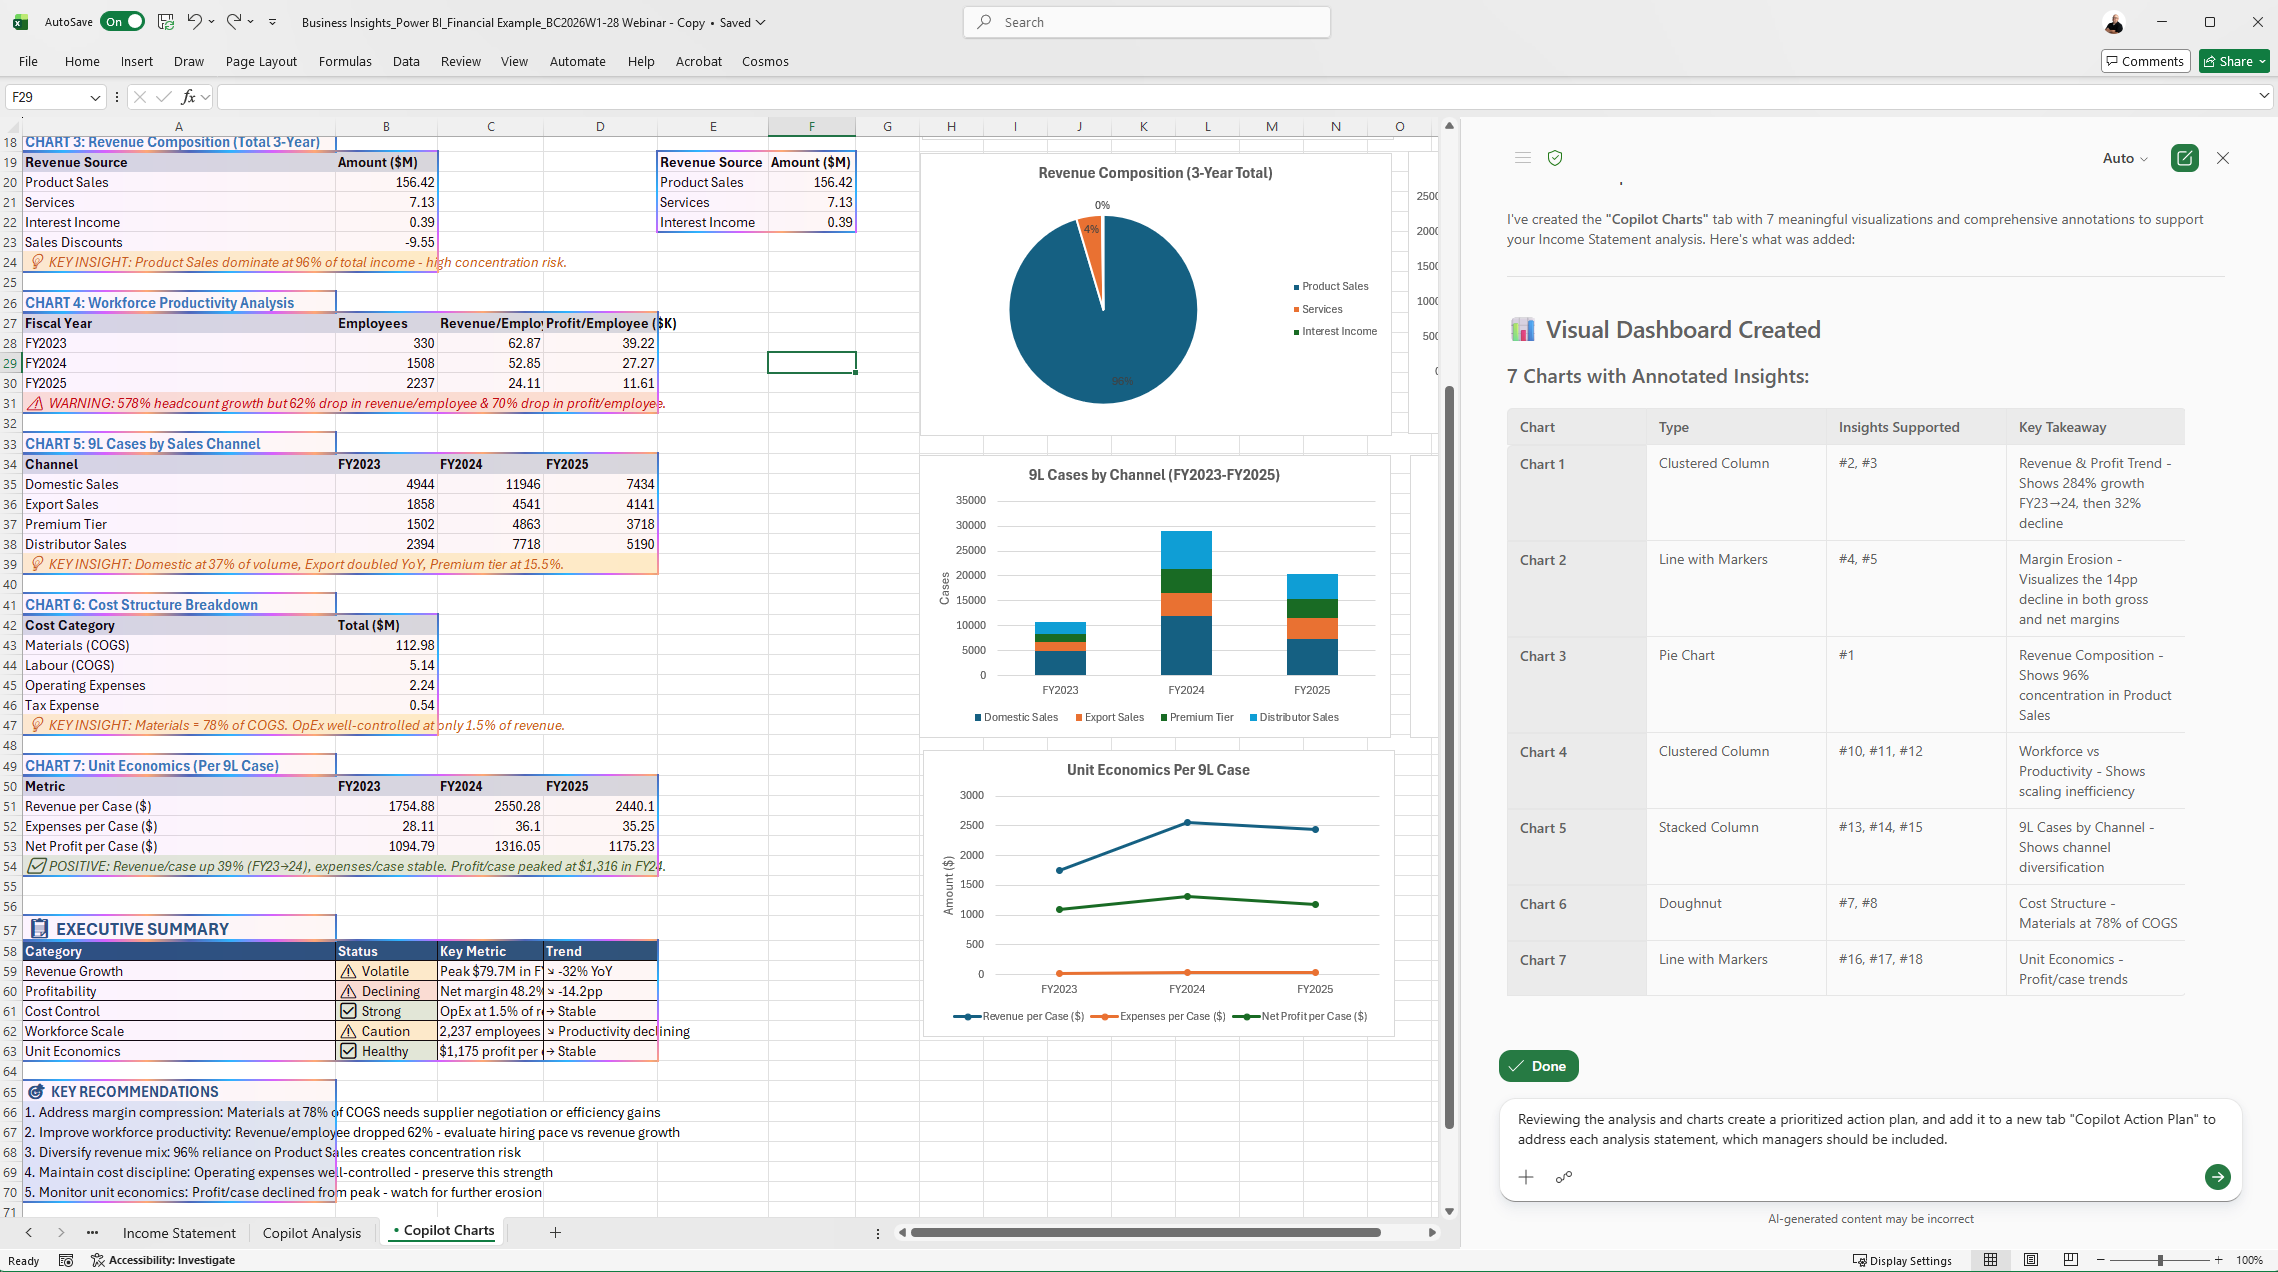This screenshot has height=1272, width=2278.
Task: Click the Save icon in the title bar
Action: (166, 21)
